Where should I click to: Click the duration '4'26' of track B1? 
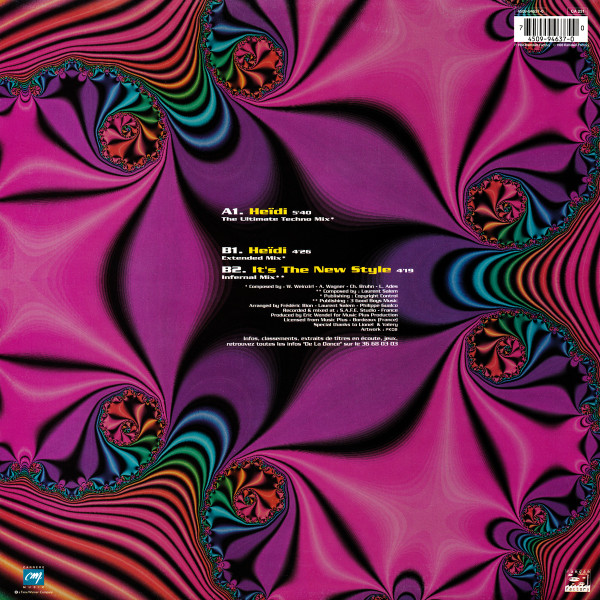click(x=301, y=251)
